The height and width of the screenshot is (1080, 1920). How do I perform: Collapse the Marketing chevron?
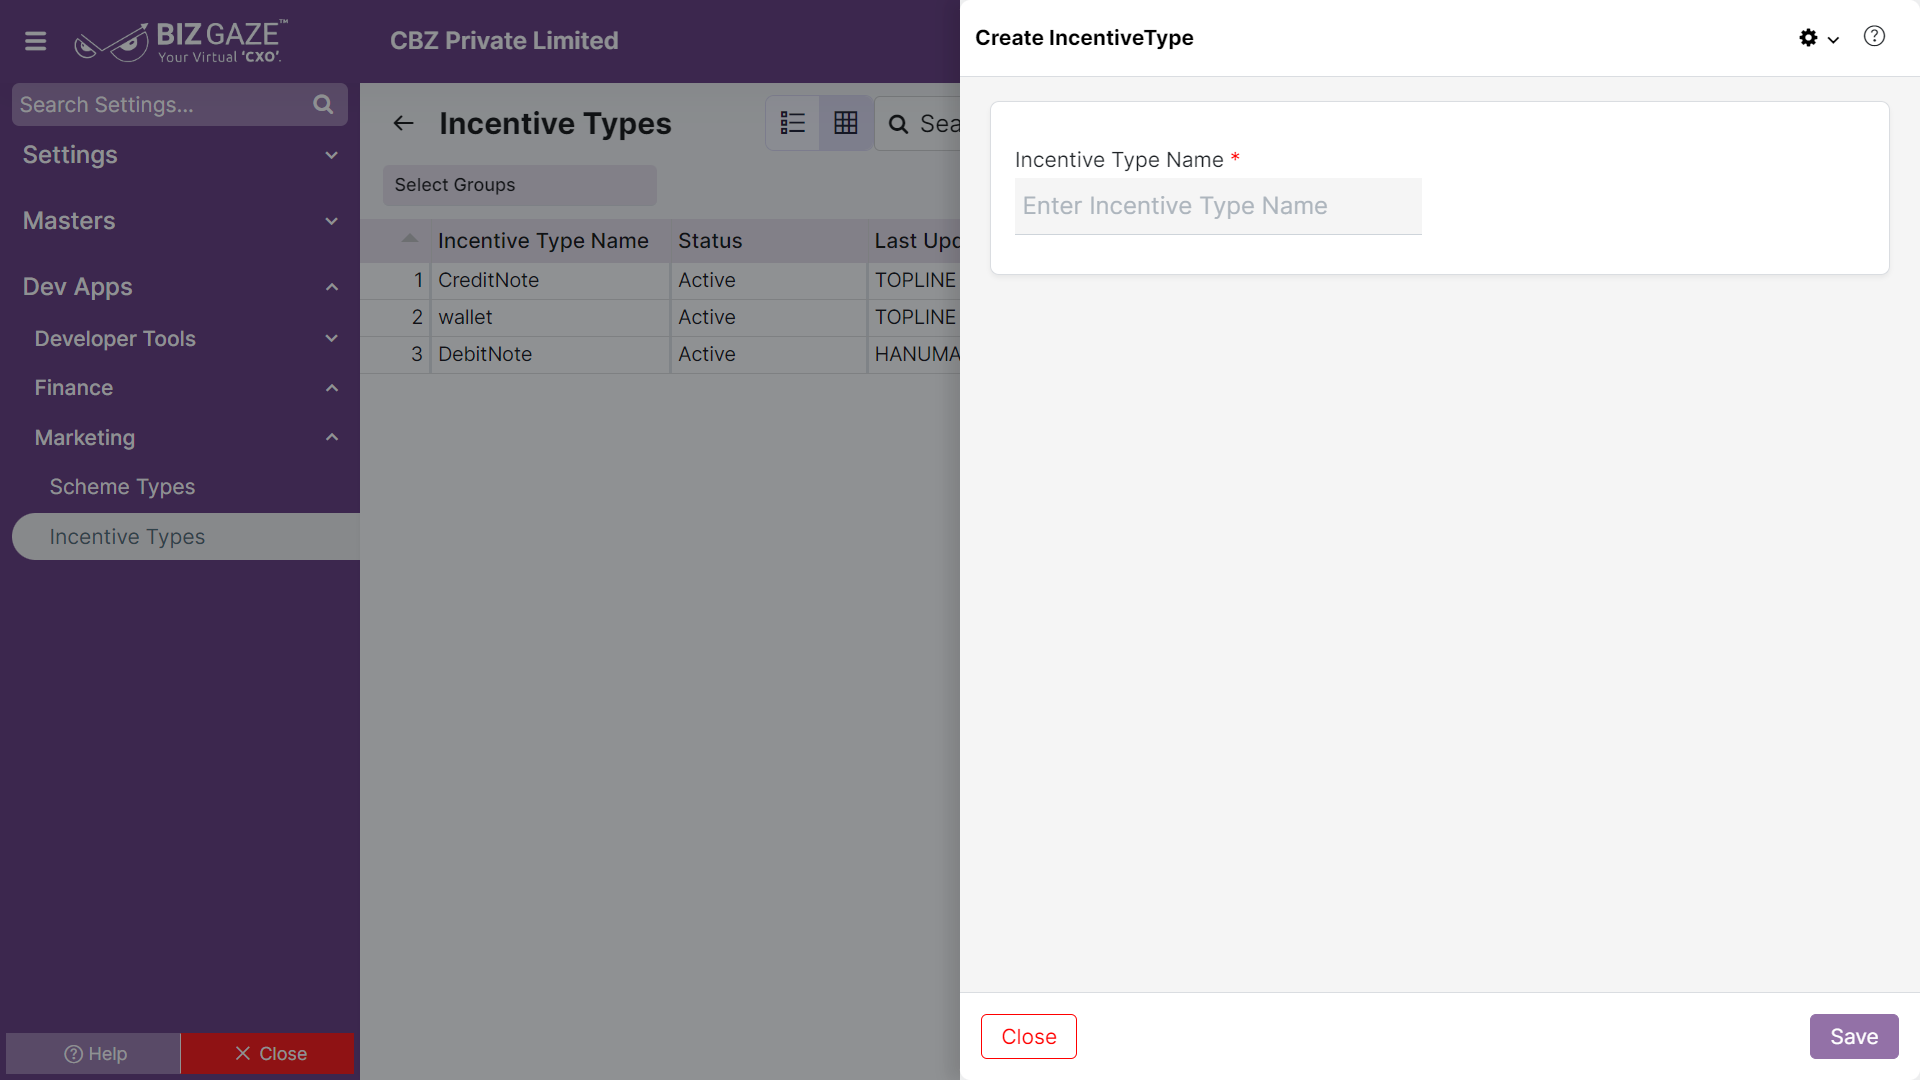pos(332,437)
